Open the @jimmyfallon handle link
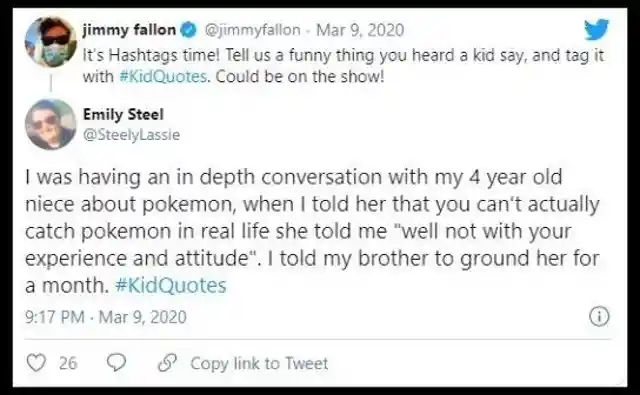Image resolution: width=640 pixels, height=395 pixels. (252, 30)
